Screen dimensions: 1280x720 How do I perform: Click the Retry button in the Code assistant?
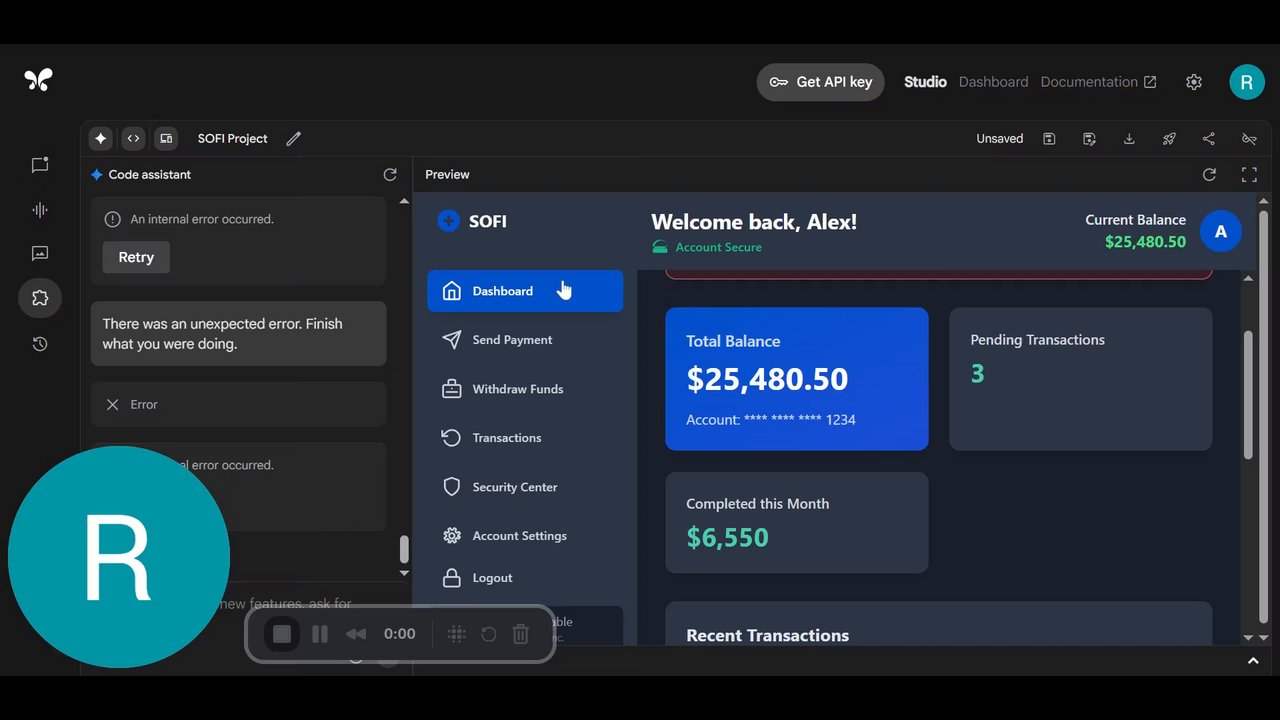click(136, 257)
